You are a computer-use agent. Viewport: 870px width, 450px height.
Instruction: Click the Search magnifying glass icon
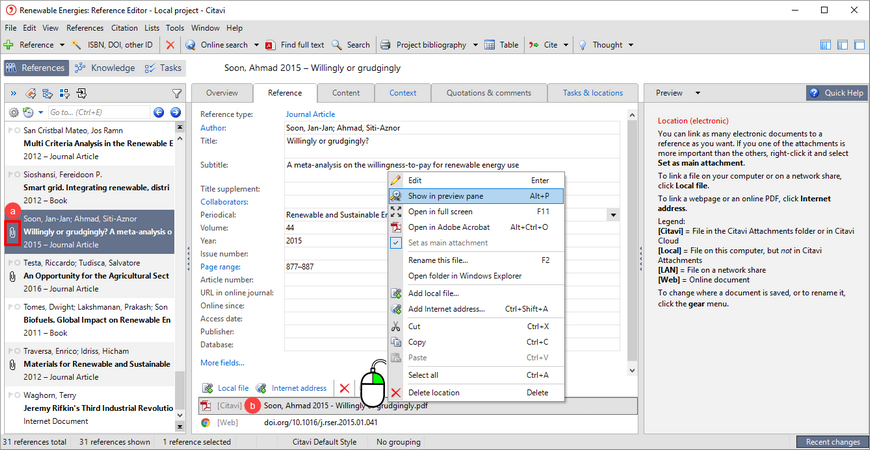click(x=336, y=45)
